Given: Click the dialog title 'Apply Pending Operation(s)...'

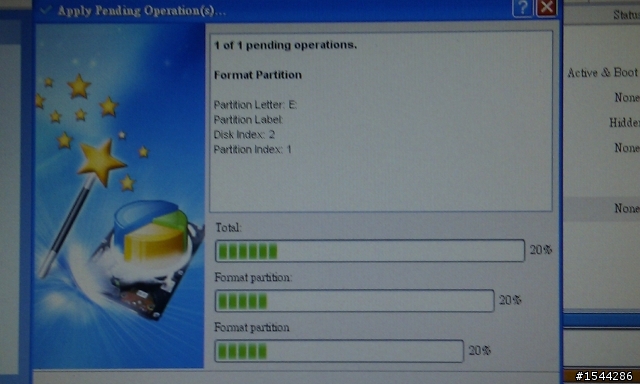Looking at the screenshot, I should point(142,11).
